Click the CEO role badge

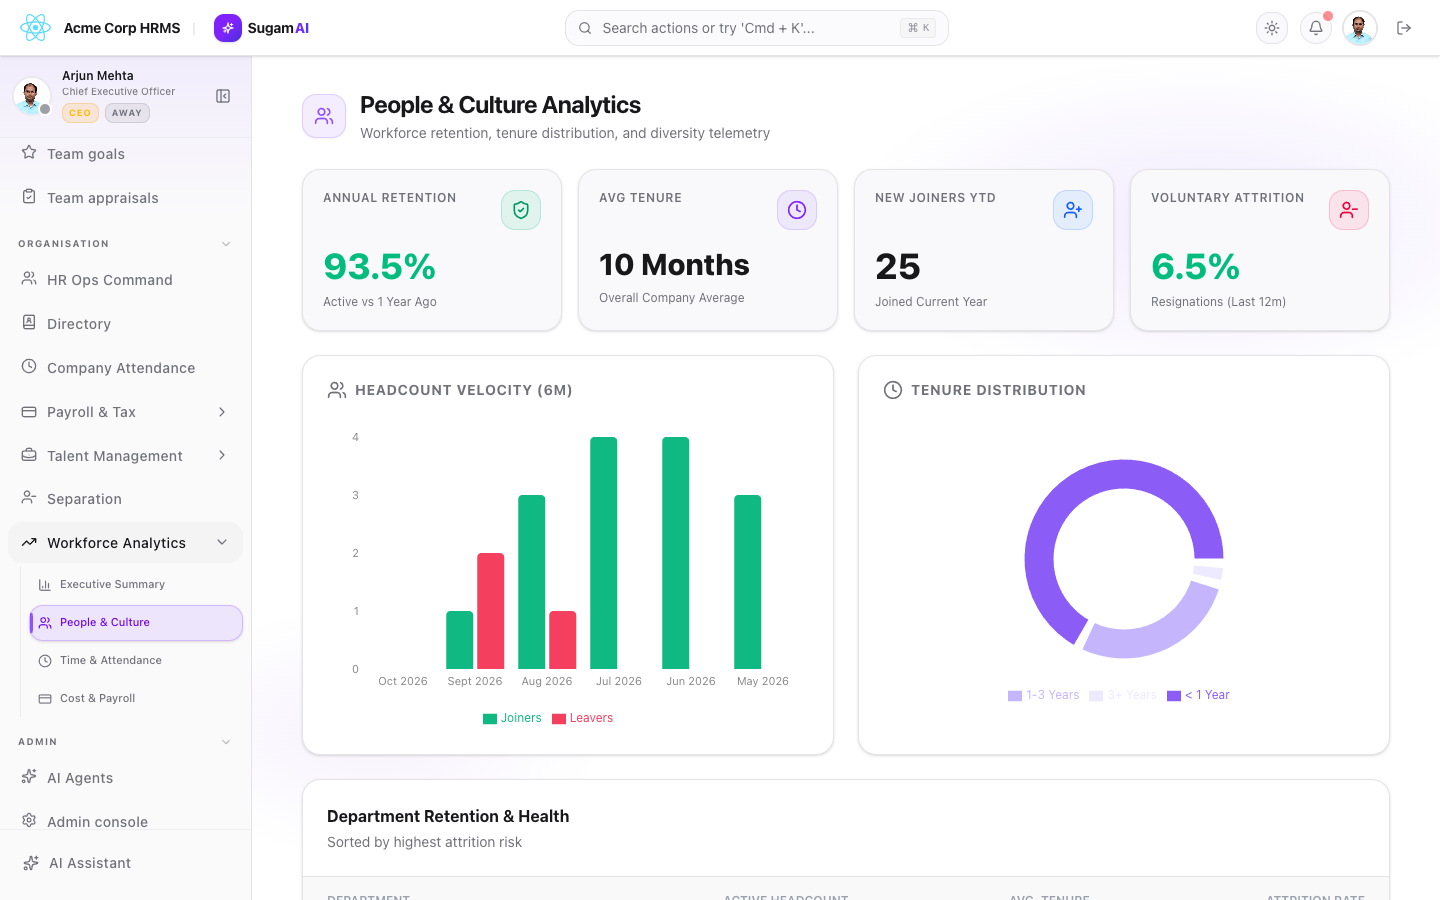[80, 113]
